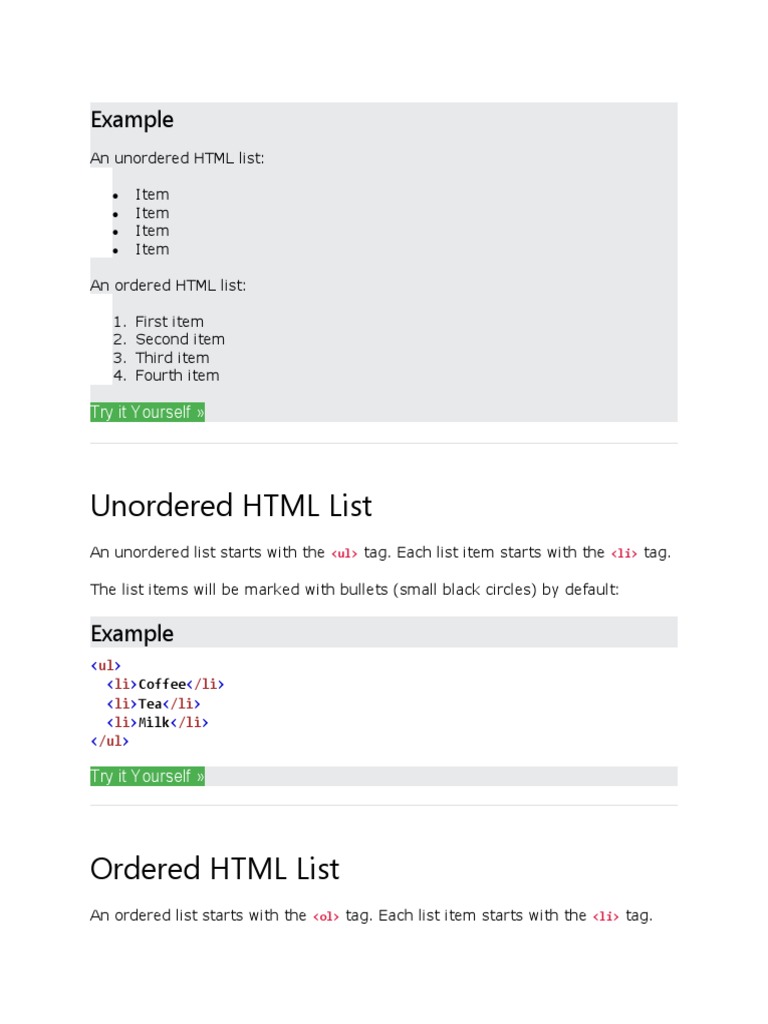This screenshot has width=768, height=1024.
Task: Click the "Fourth item" list entry
Action: pyautogui.click(x=177, y=376)
